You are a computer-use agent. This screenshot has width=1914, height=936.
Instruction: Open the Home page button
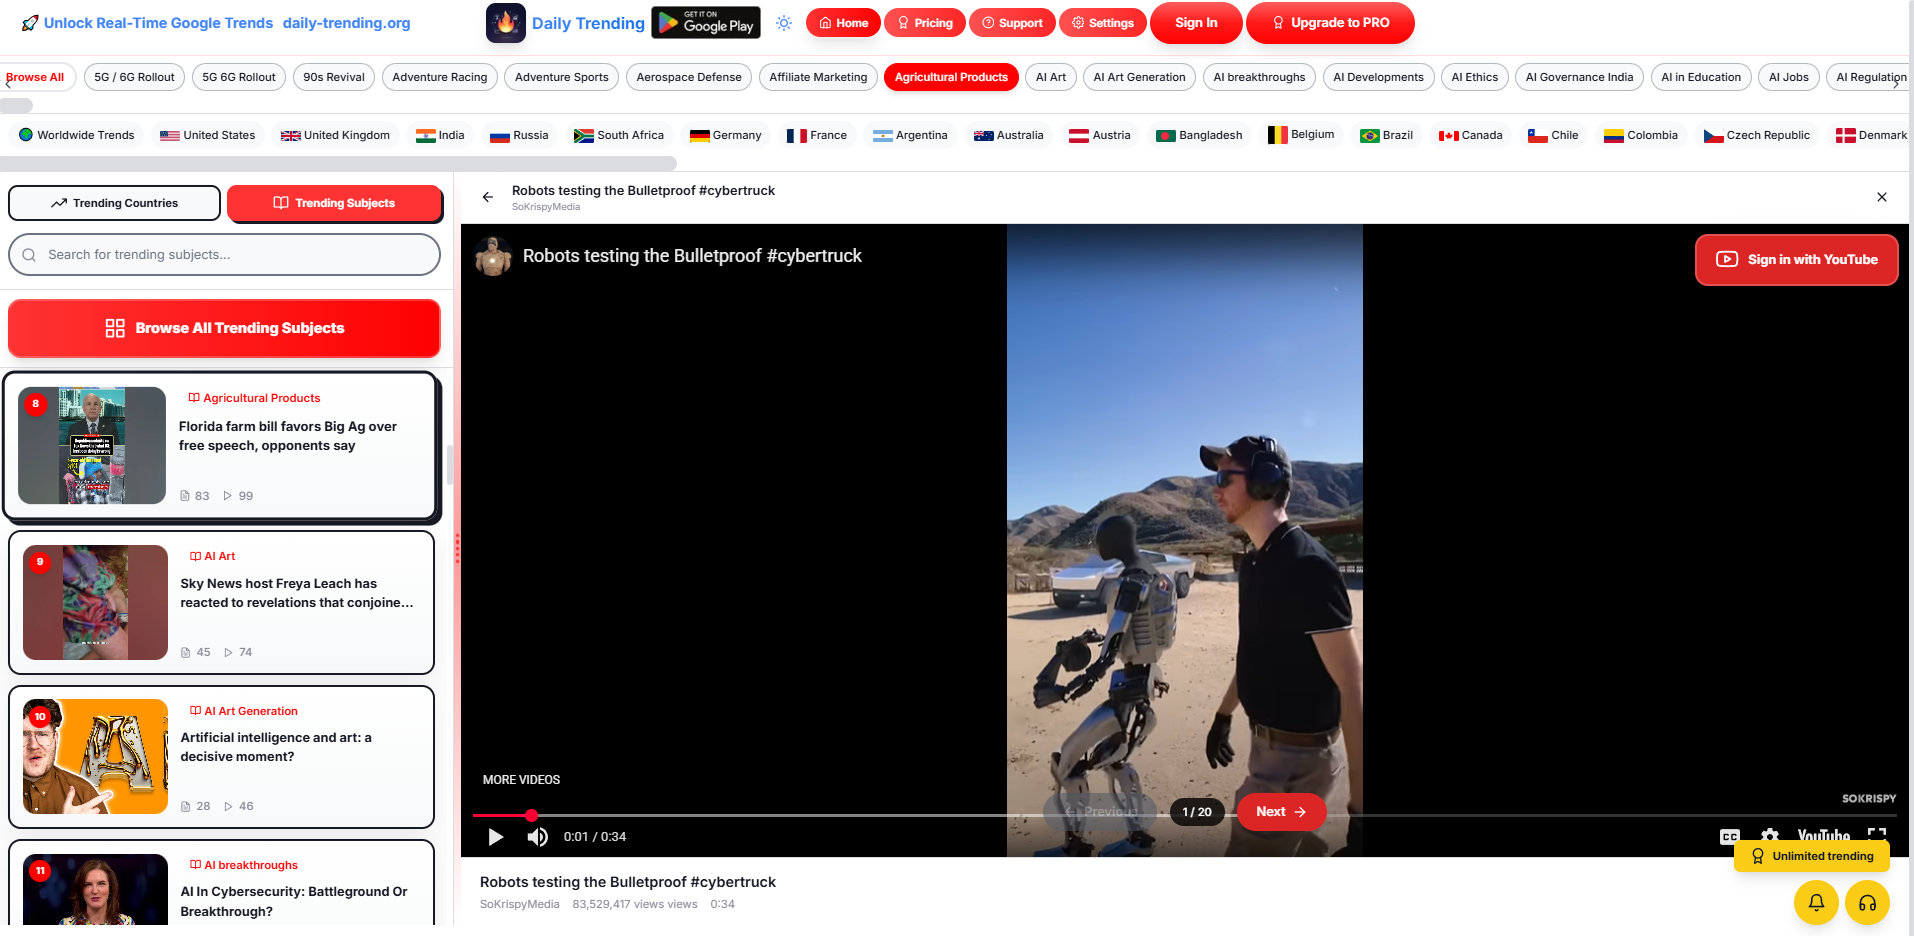843,23
